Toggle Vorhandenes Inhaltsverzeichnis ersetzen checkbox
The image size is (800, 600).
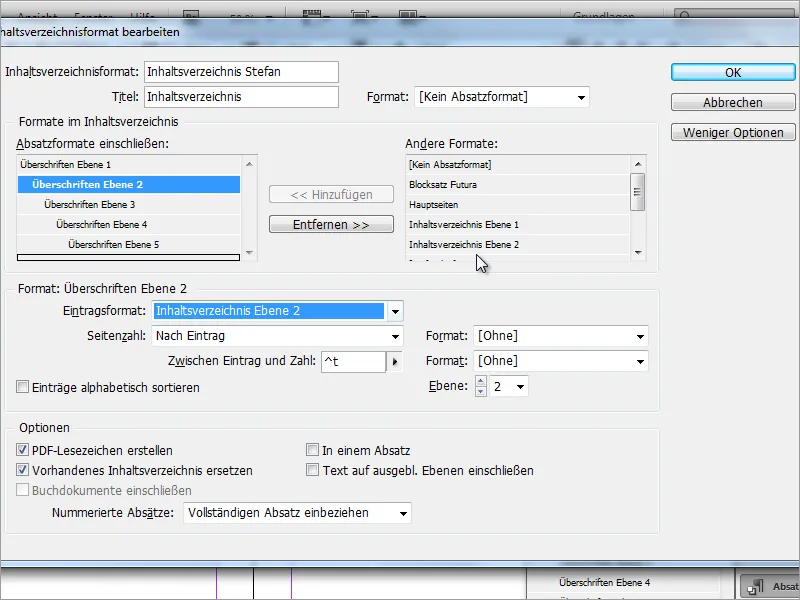pyautogui.click(x=22, y=470)
